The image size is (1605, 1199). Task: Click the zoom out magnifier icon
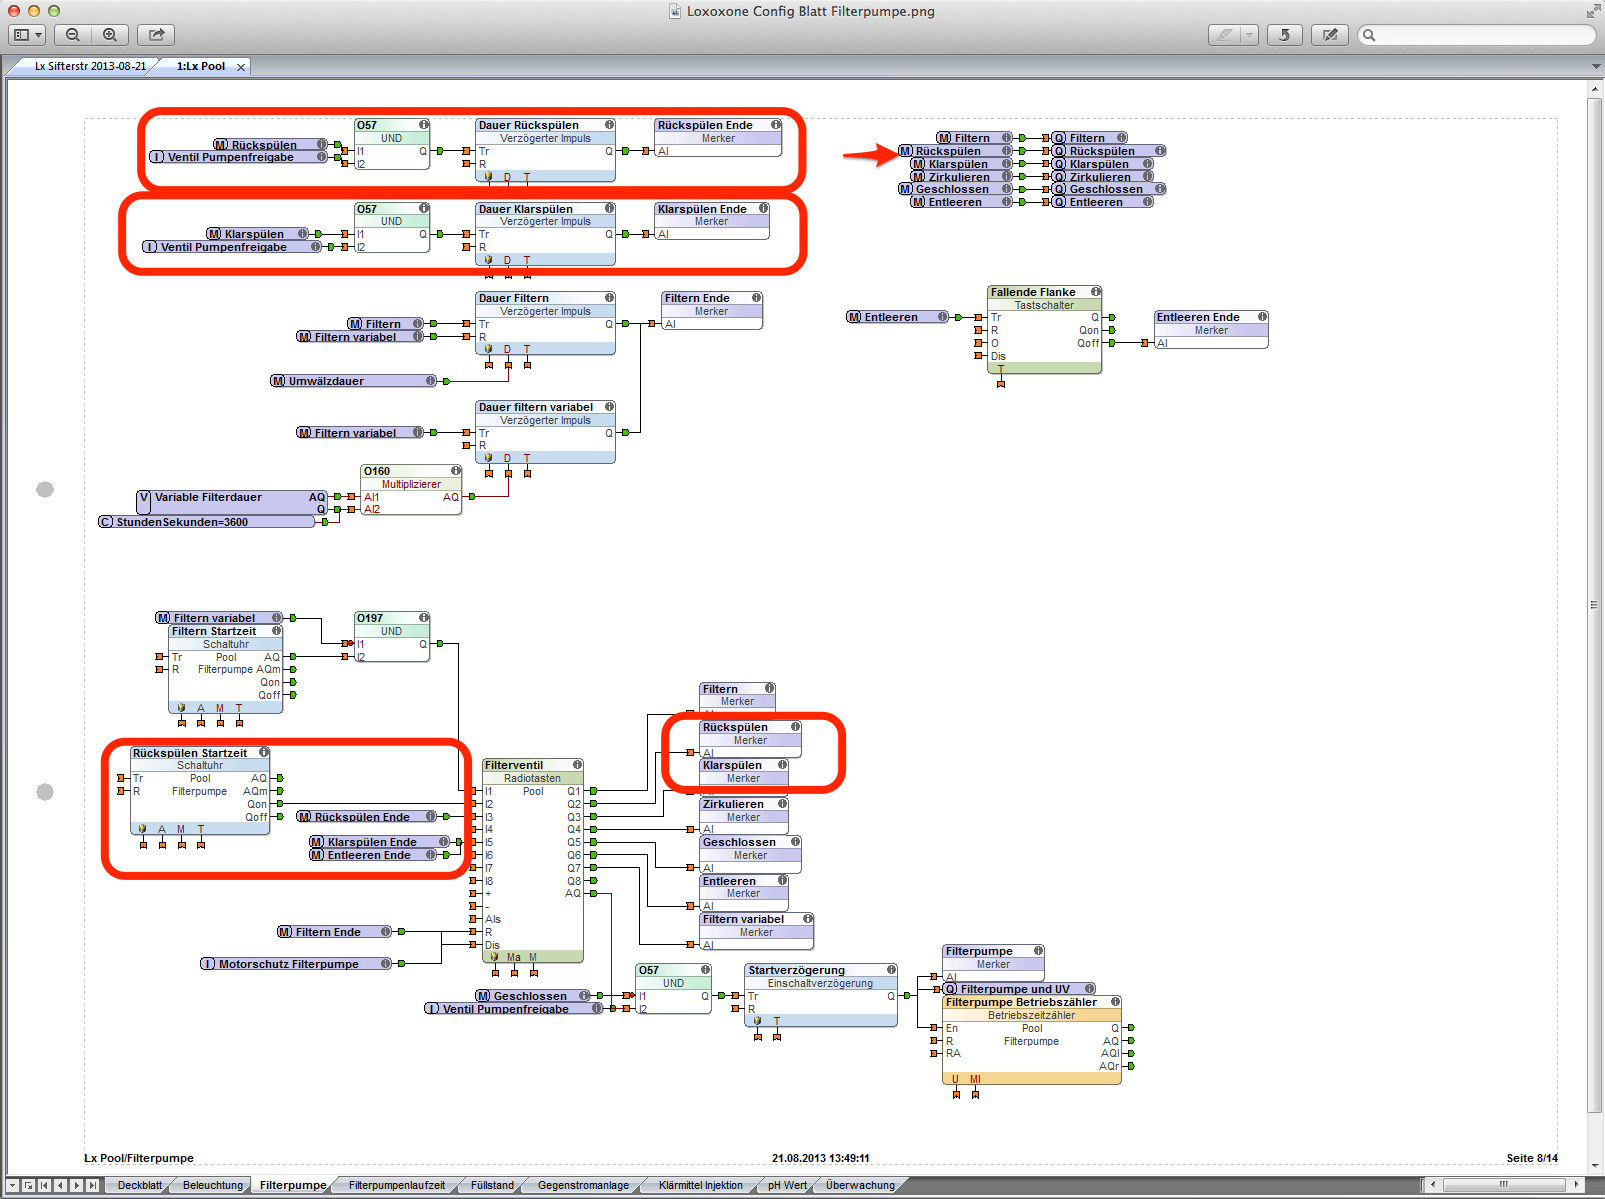tap(73, 35)
